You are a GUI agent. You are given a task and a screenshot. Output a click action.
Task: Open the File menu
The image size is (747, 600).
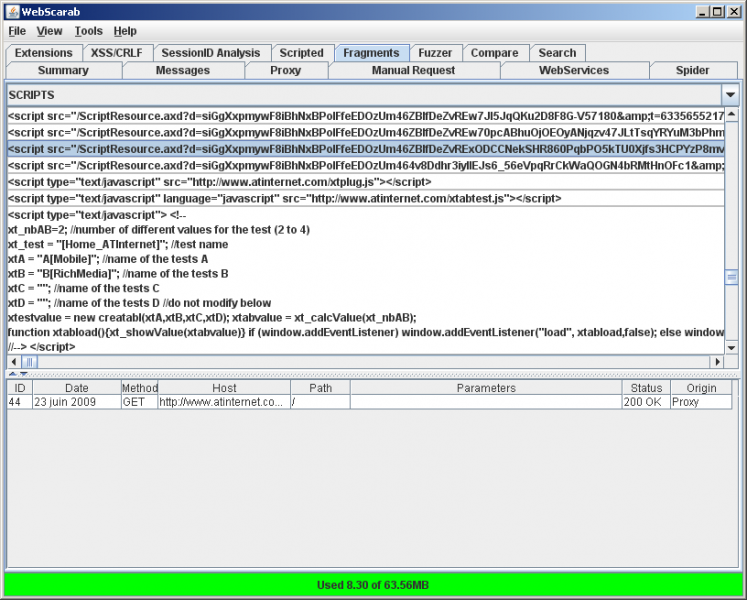(x=17, y=31)
